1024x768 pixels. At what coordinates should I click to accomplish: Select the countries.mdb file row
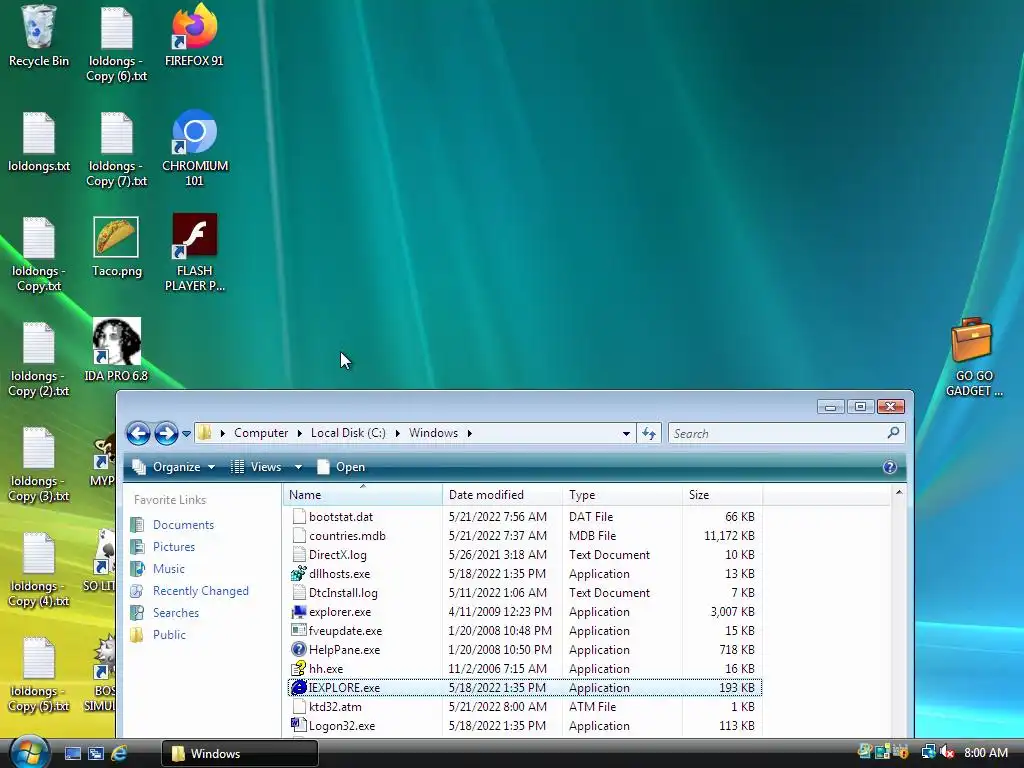tap(524, 536)
